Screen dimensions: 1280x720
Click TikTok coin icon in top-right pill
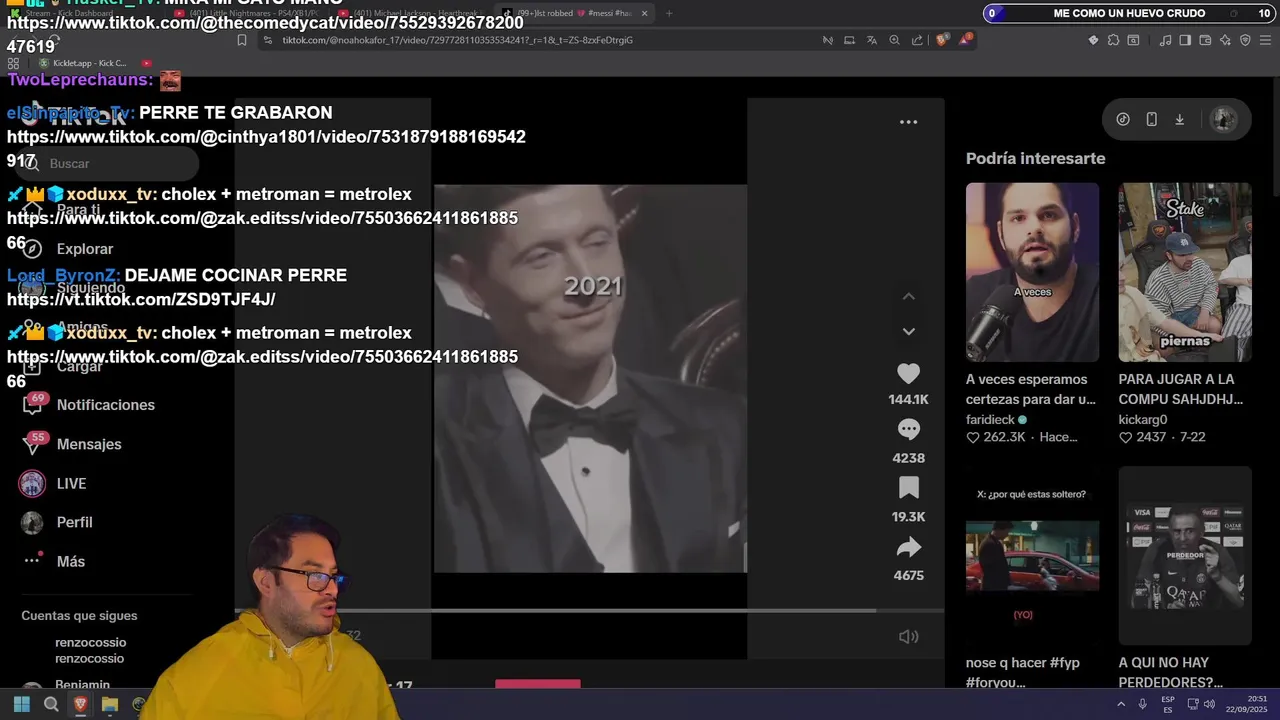click(1123, 119)
